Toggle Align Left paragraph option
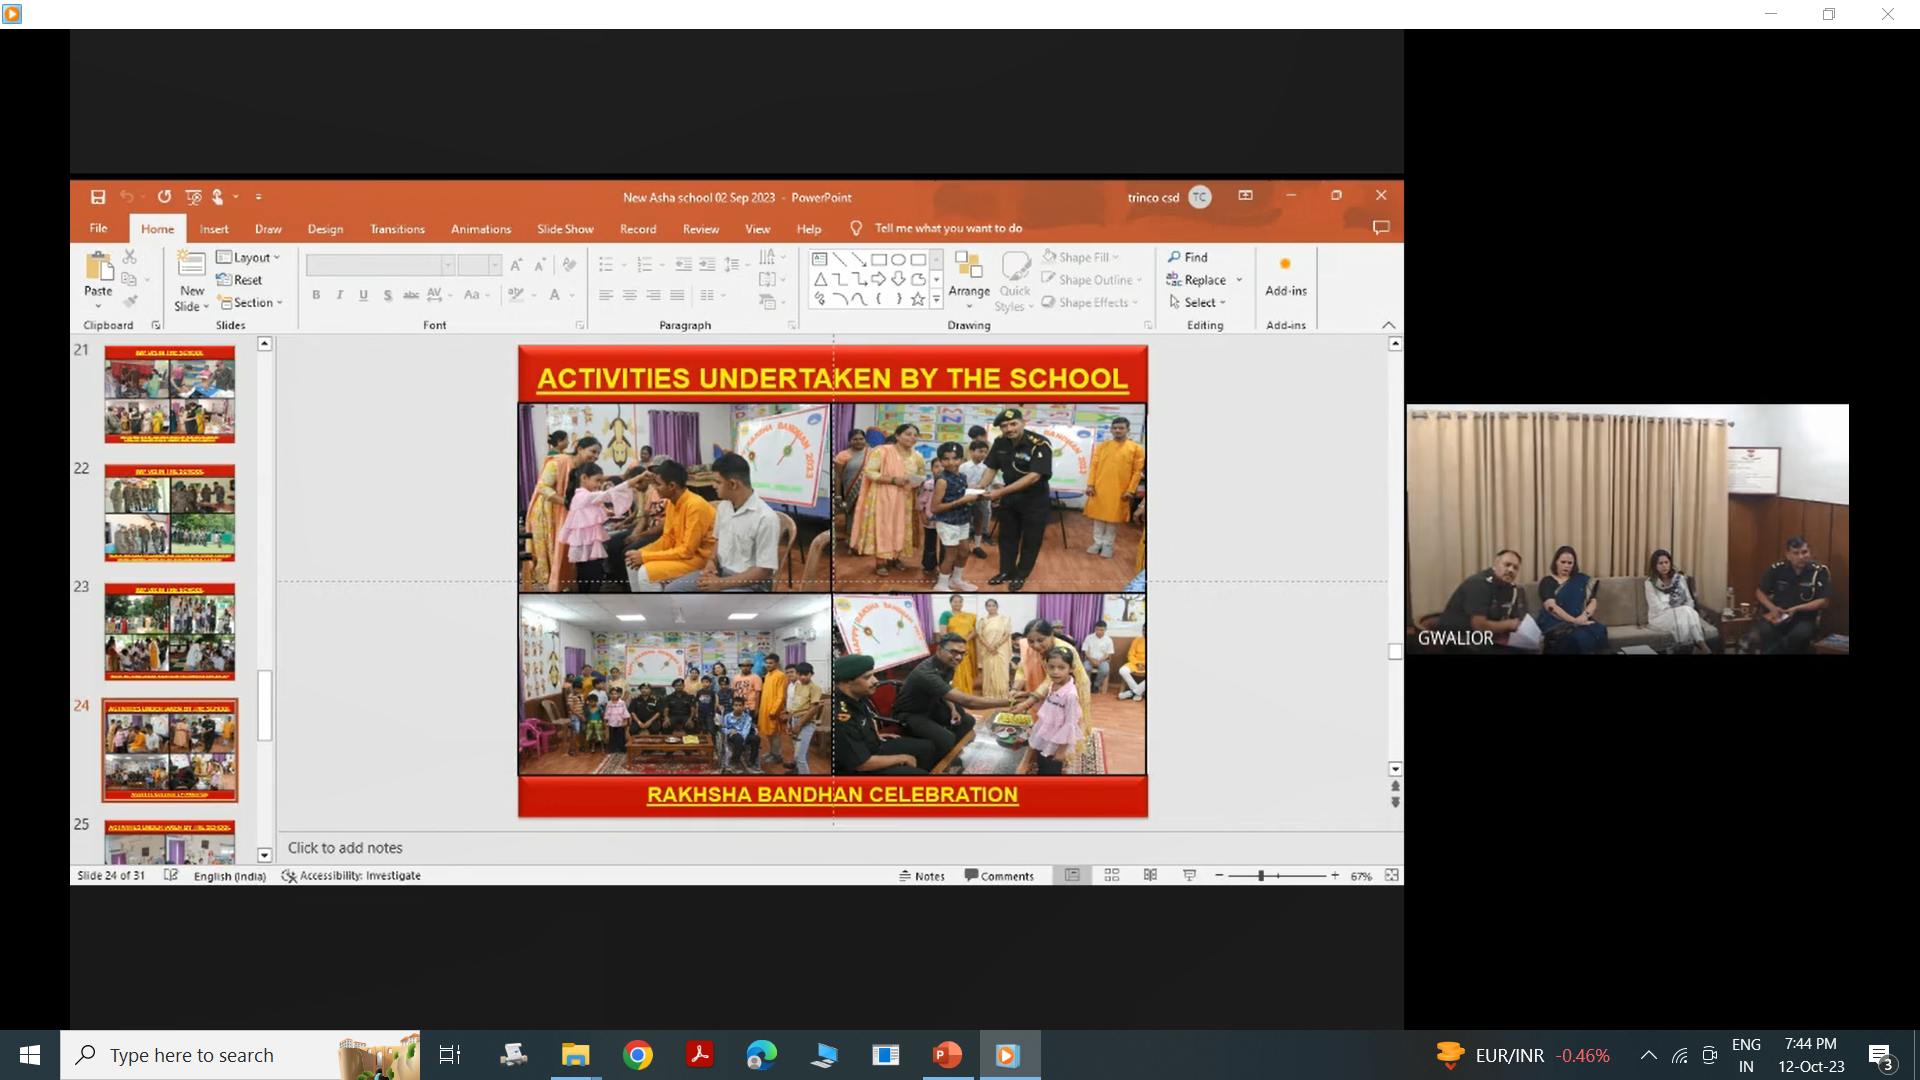Image resolution: width=1920 pixels, height=1080 pixels. tap(606, 295)
